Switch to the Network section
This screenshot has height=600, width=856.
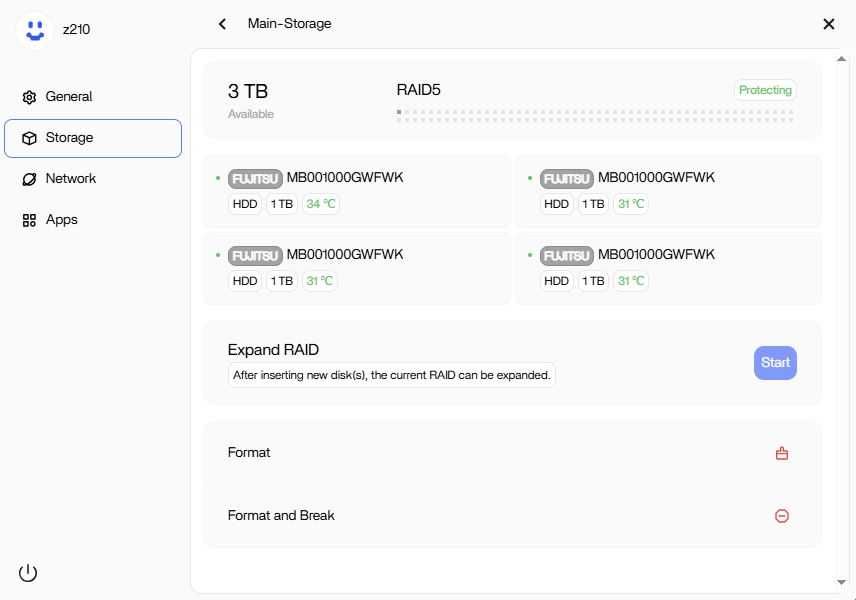pyautogui.click(x=70, y=179)
